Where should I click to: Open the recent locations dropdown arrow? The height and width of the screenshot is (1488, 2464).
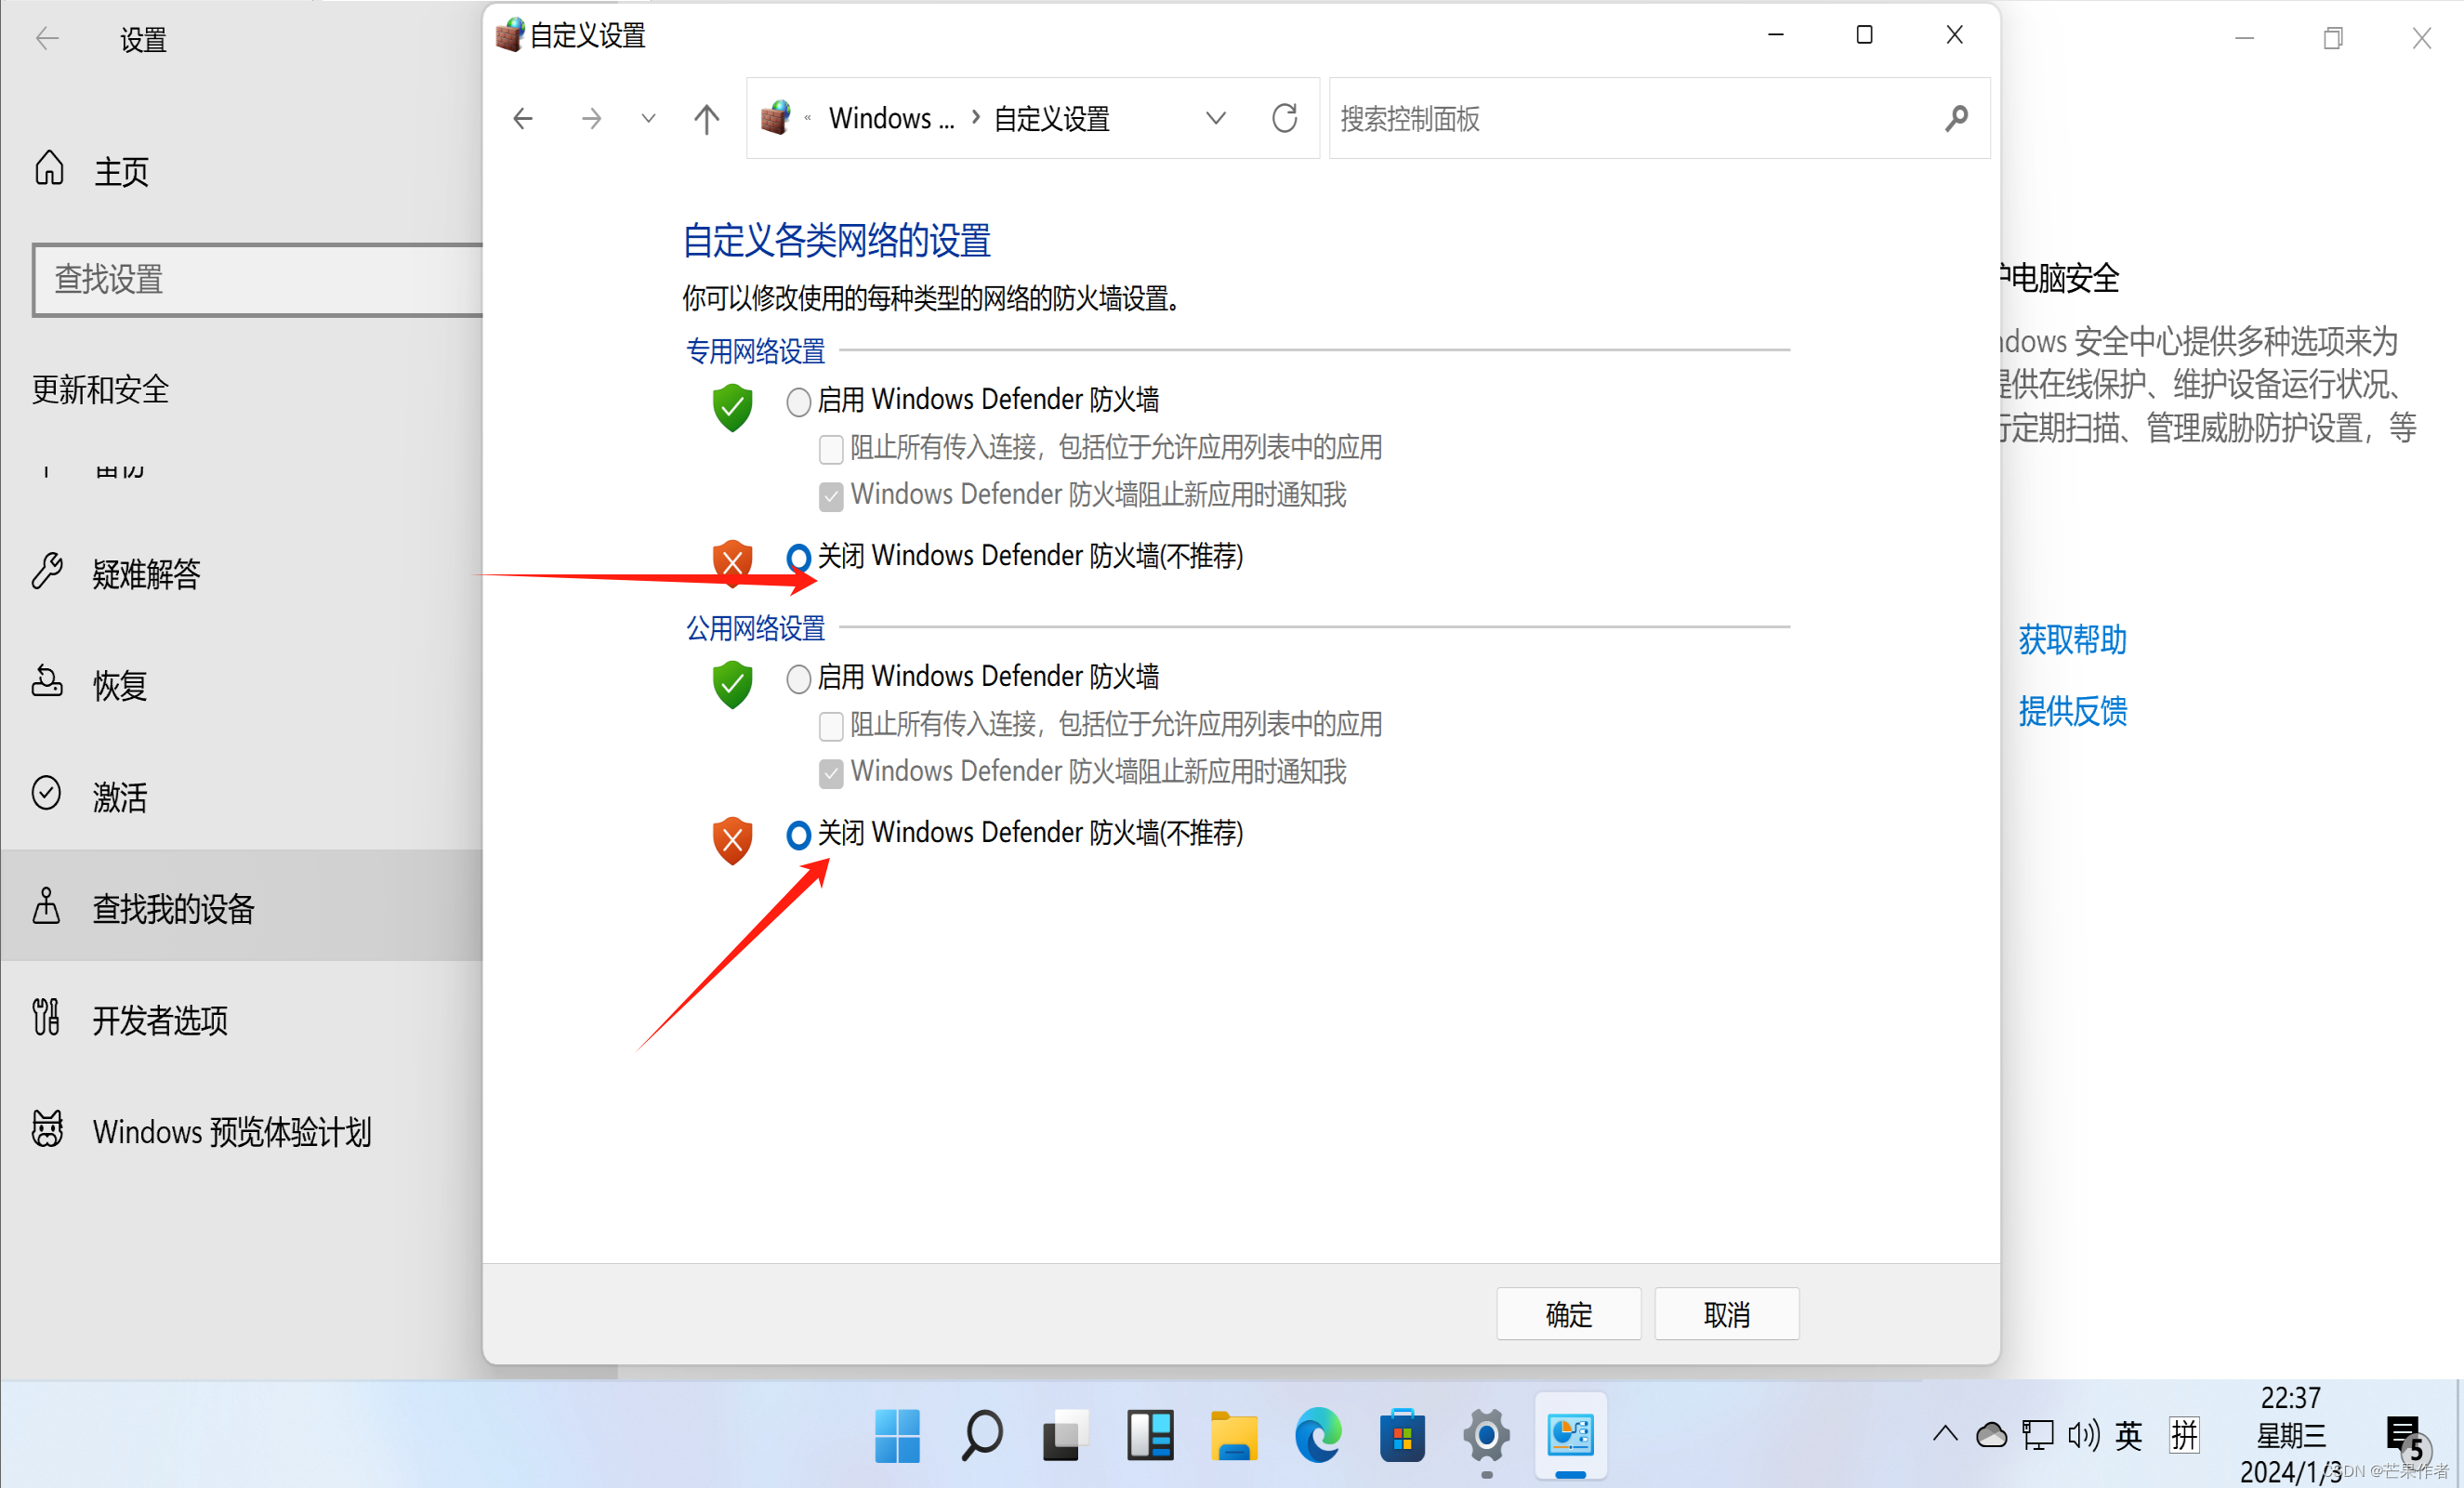(x=648, y=119)
